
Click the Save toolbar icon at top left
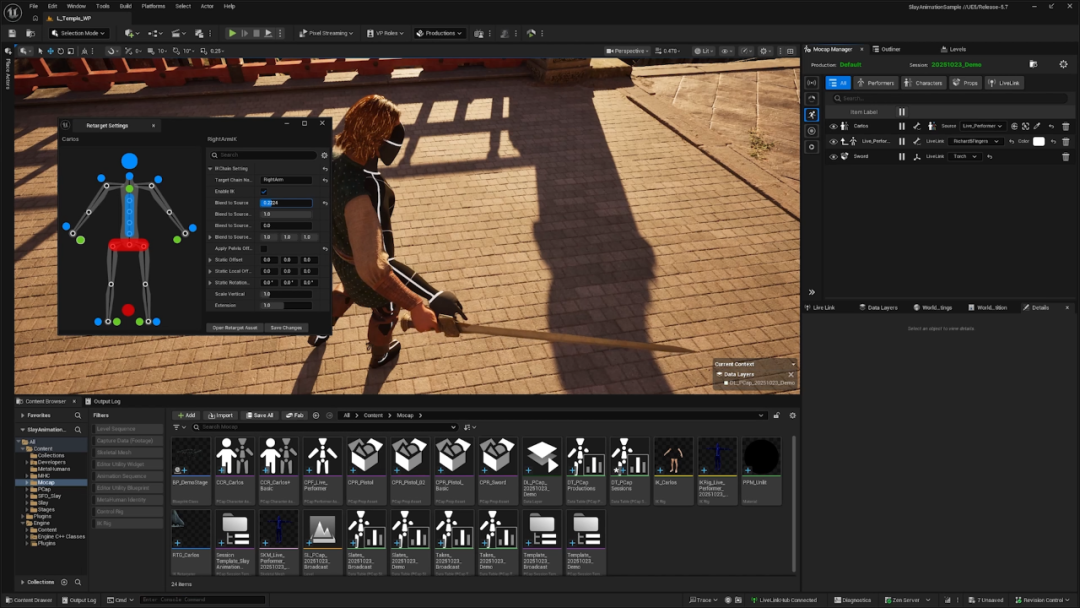(12, 33)
